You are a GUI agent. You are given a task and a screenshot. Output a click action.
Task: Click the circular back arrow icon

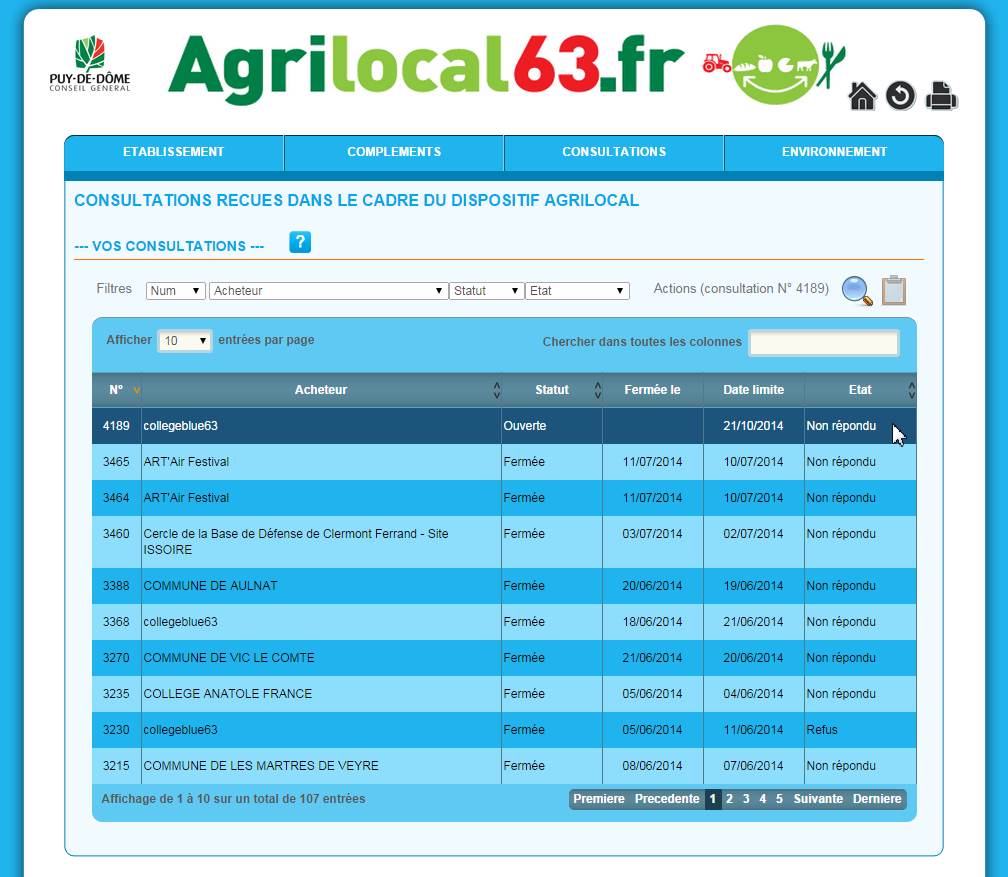[x=900, y=96]
